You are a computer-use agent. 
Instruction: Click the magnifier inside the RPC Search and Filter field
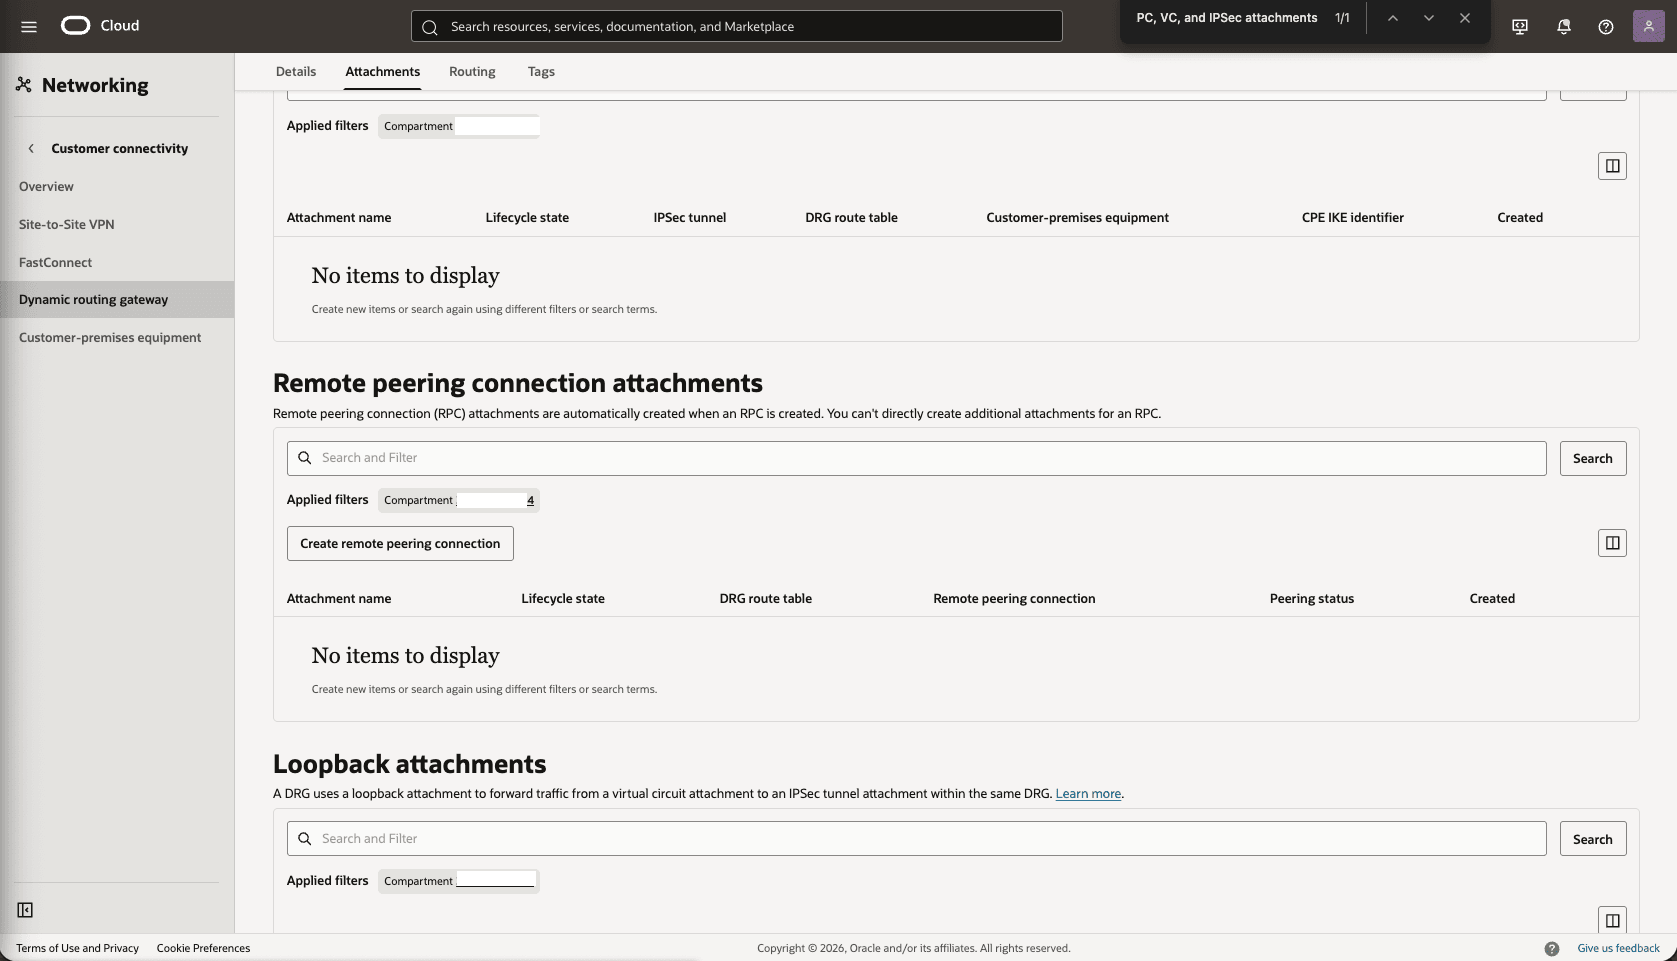(x=305, y=457)
